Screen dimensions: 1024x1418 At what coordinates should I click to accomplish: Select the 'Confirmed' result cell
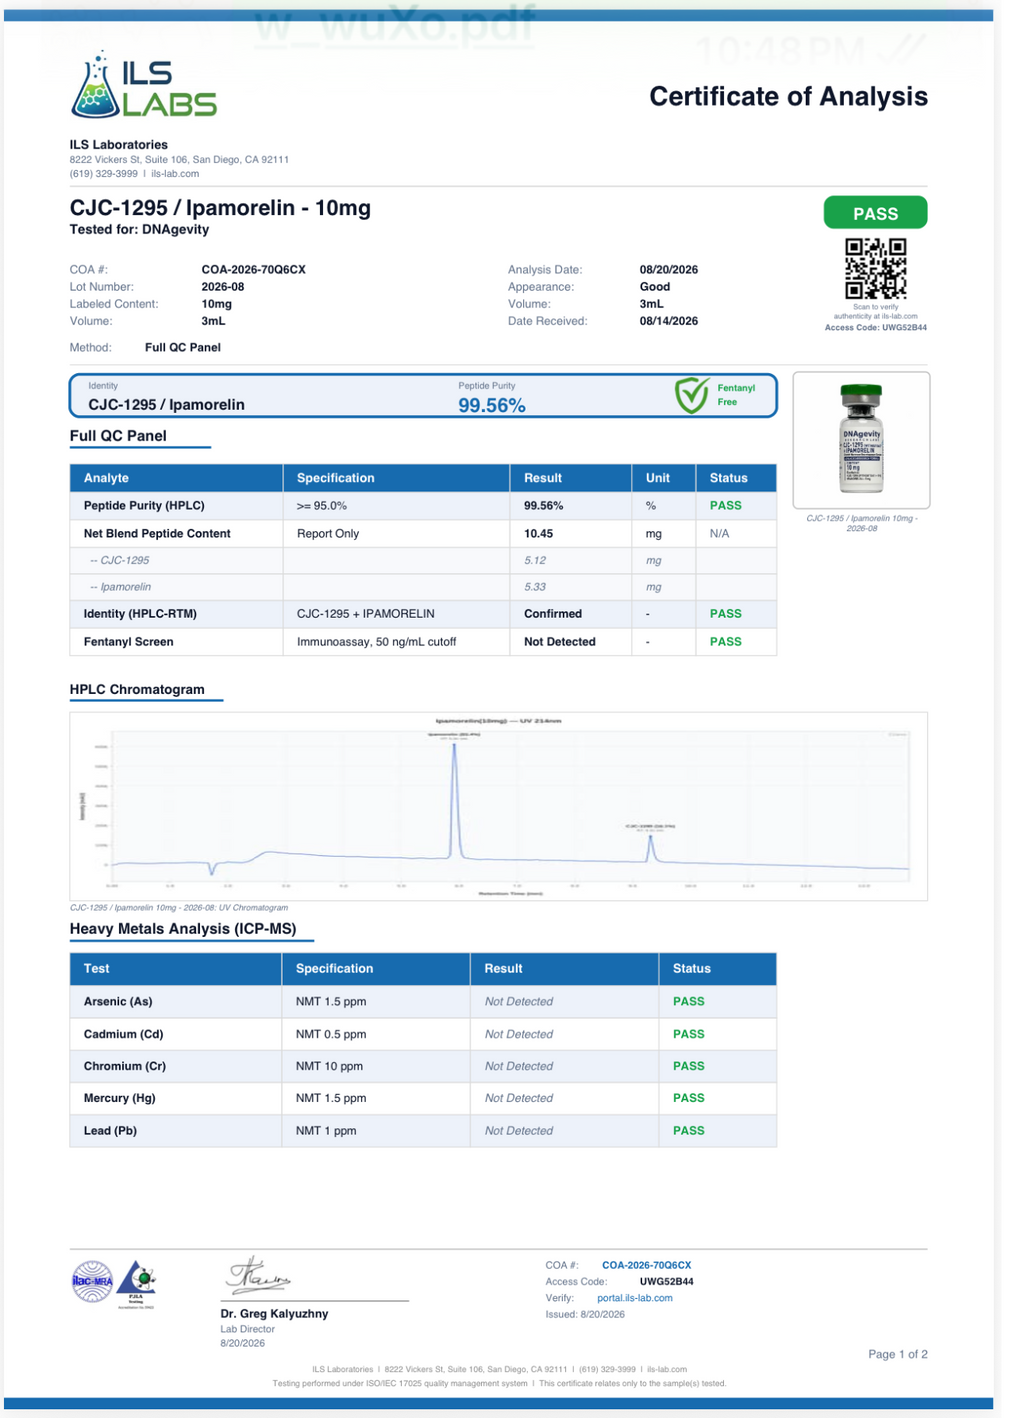[x=553, y=614]
